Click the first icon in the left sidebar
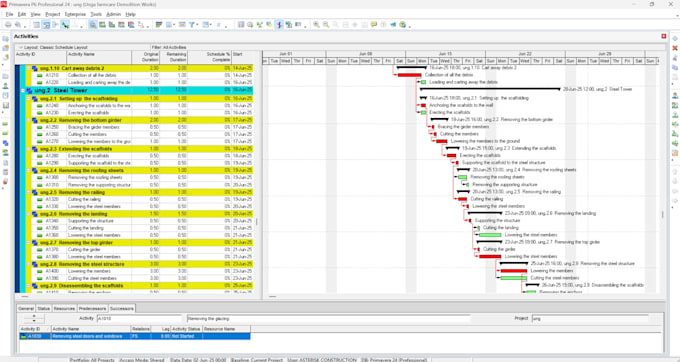Viewport: 680px width, 362px height. click(5, 39)
